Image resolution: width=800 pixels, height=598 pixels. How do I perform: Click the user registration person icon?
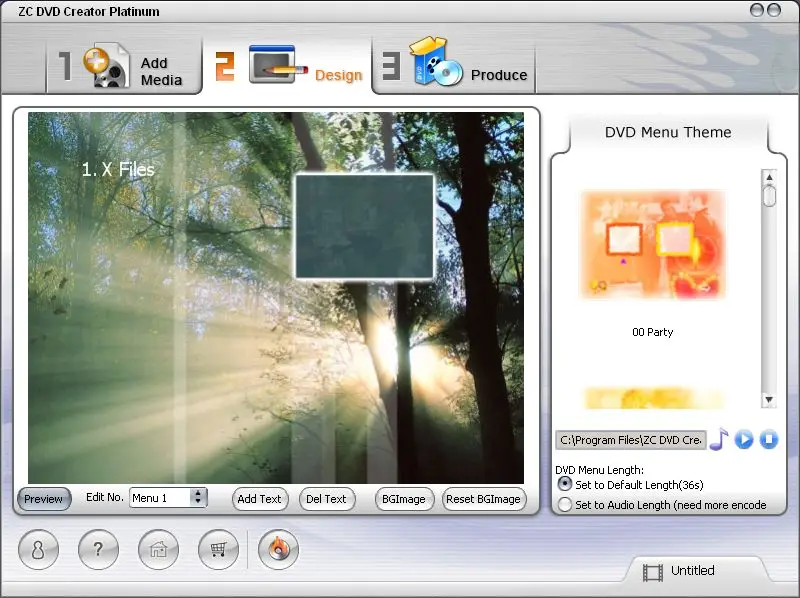[38, 550]
